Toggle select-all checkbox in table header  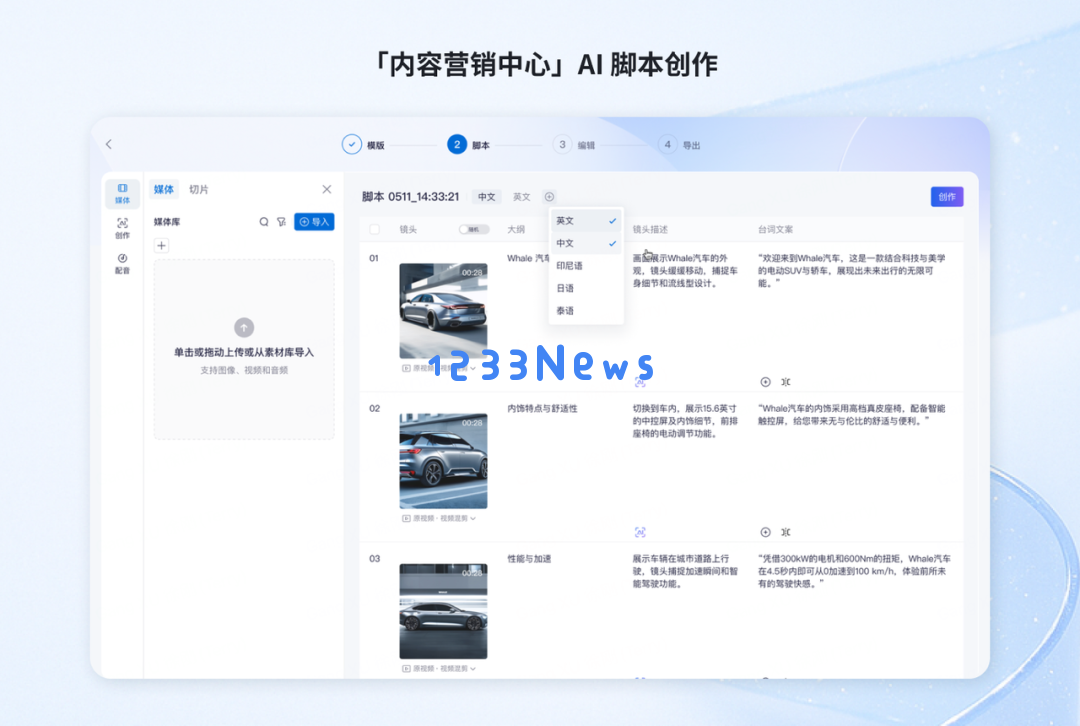pos(375,229)
